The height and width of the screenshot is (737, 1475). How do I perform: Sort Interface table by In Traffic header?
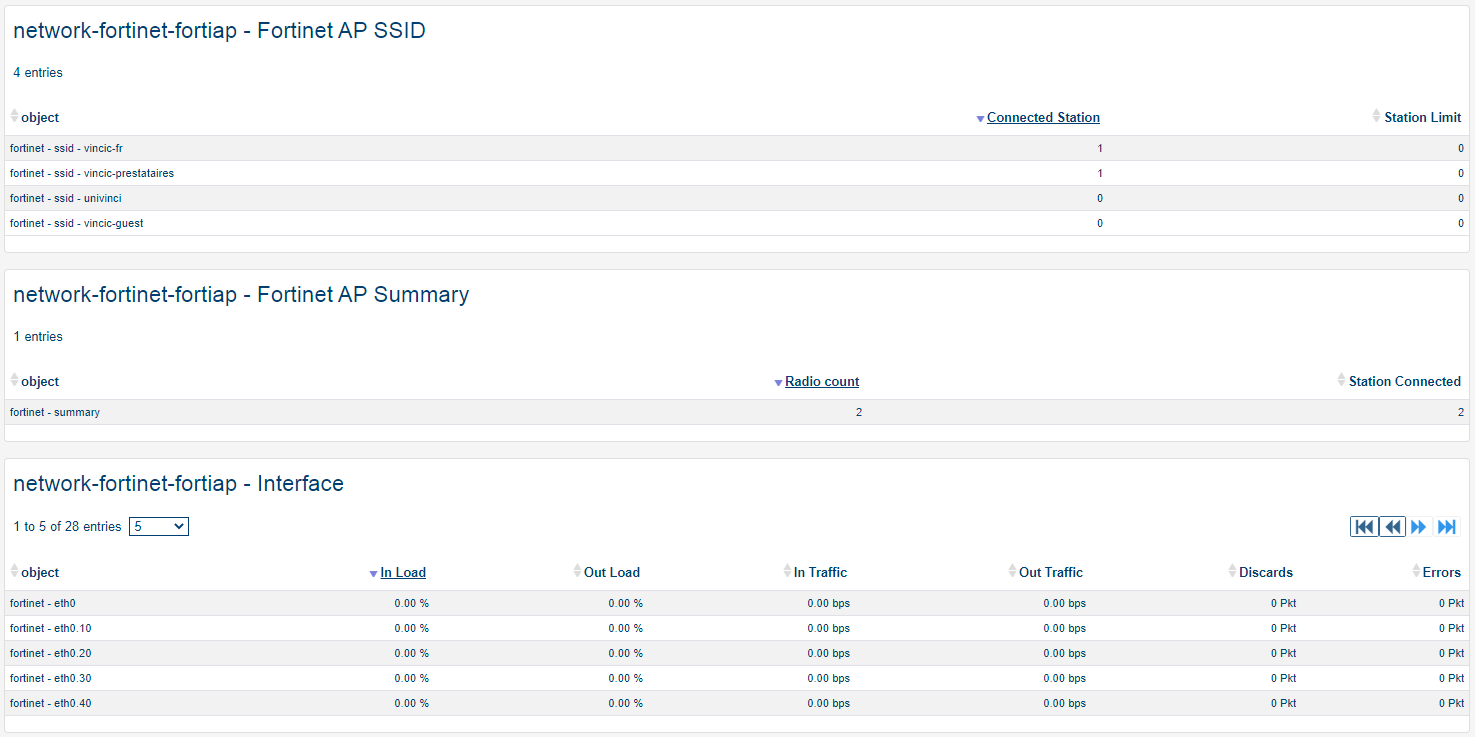tap(820, 573)
